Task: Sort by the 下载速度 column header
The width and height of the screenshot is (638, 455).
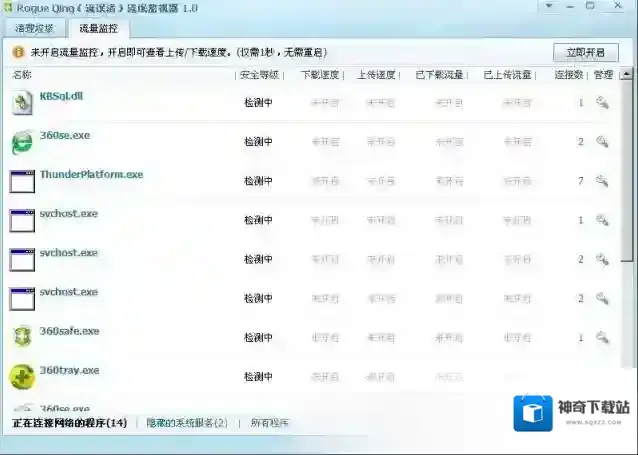Action: click(x=319, y=74)
